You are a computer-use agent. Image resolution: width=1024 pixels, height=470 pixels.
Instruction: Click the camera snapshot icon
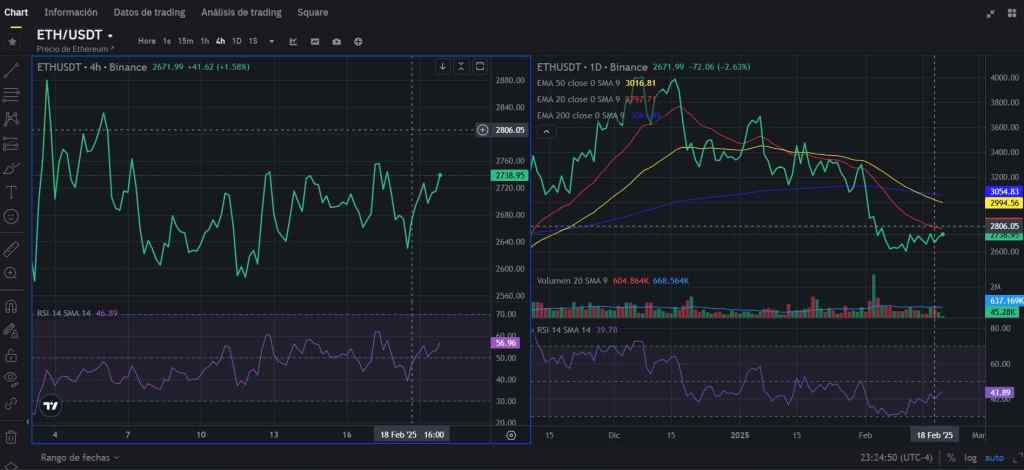coord(336,41)
